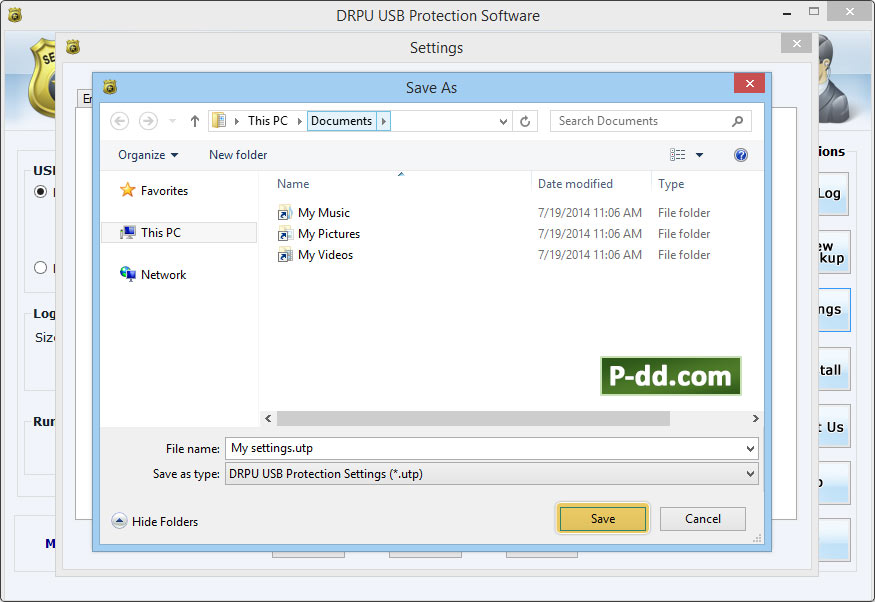875x602 pixels.
Task: Maximize the DRPU USB Protection window
Action: (x=814, y=12)
